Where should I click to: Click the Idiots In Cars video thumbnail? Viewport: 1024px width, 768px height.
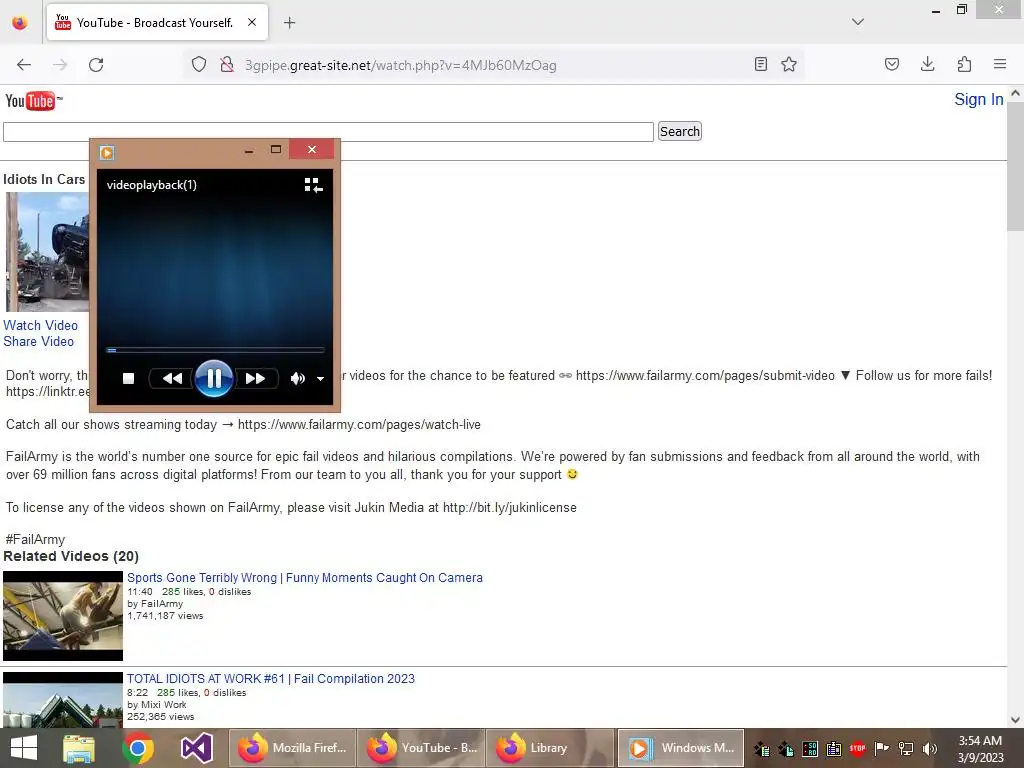[x=48, y=251]
